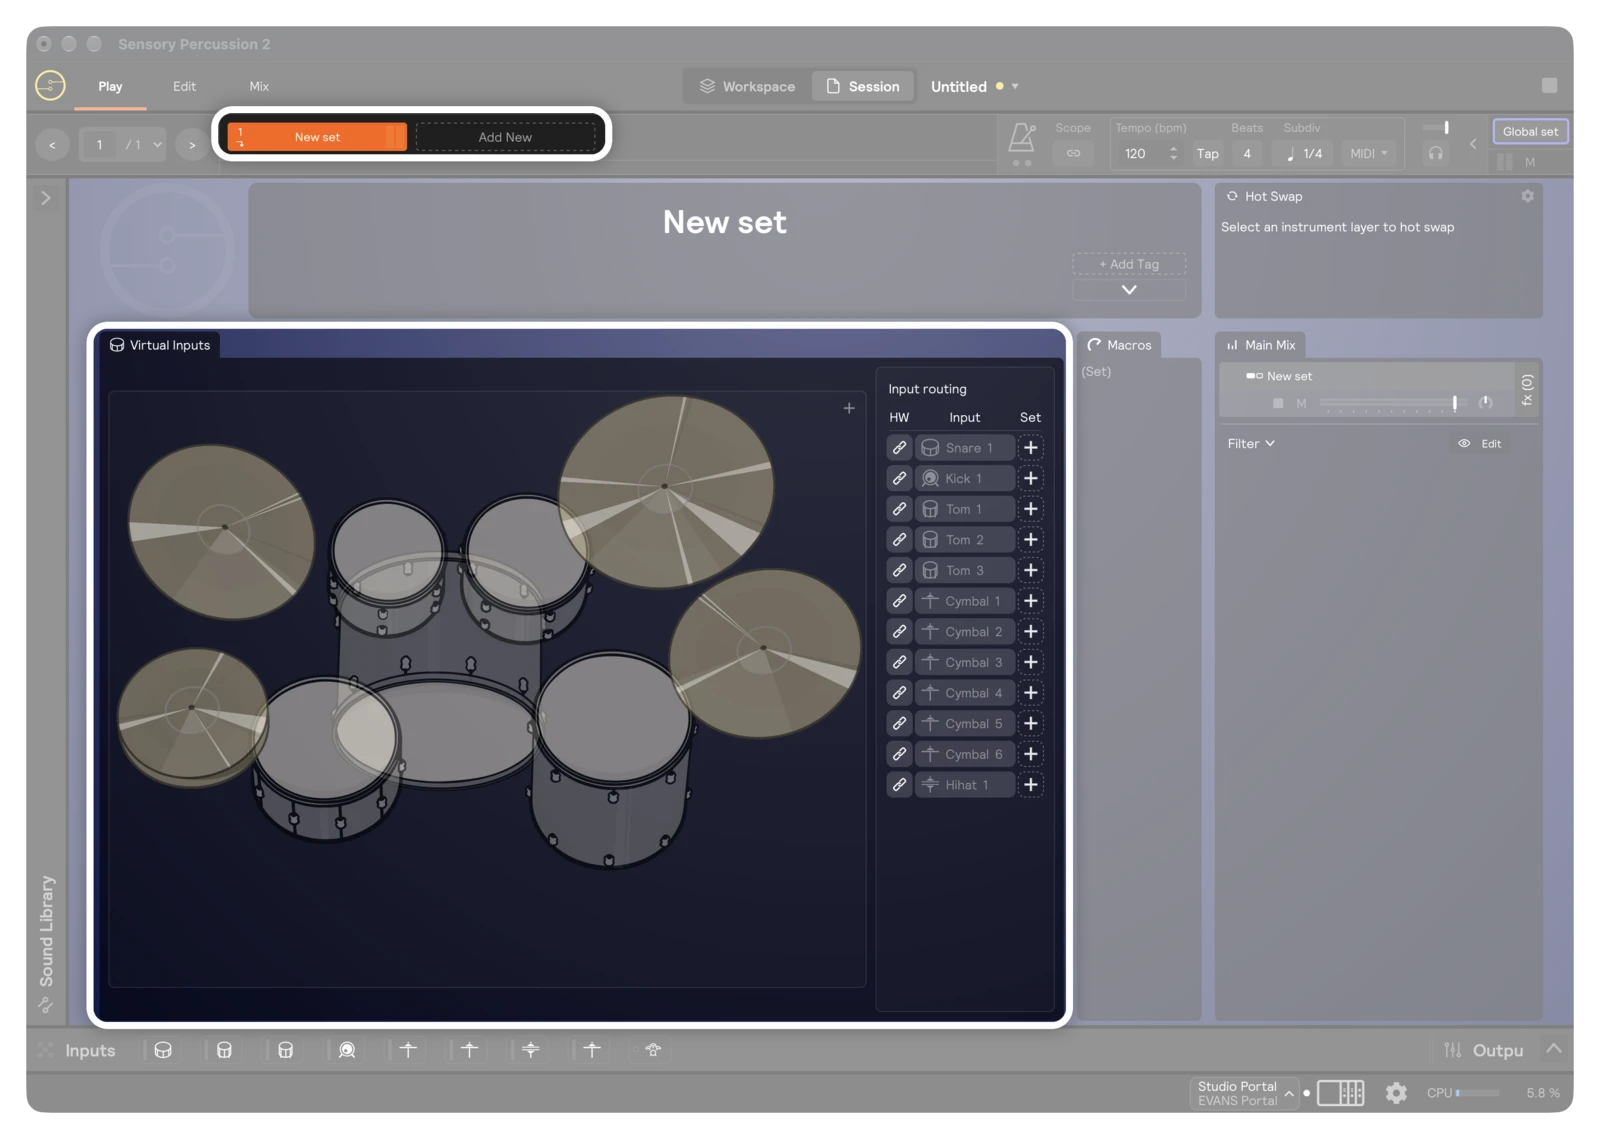Toggle the metronome icon
The image size is (1600, 1139).
coord(1022,139)
